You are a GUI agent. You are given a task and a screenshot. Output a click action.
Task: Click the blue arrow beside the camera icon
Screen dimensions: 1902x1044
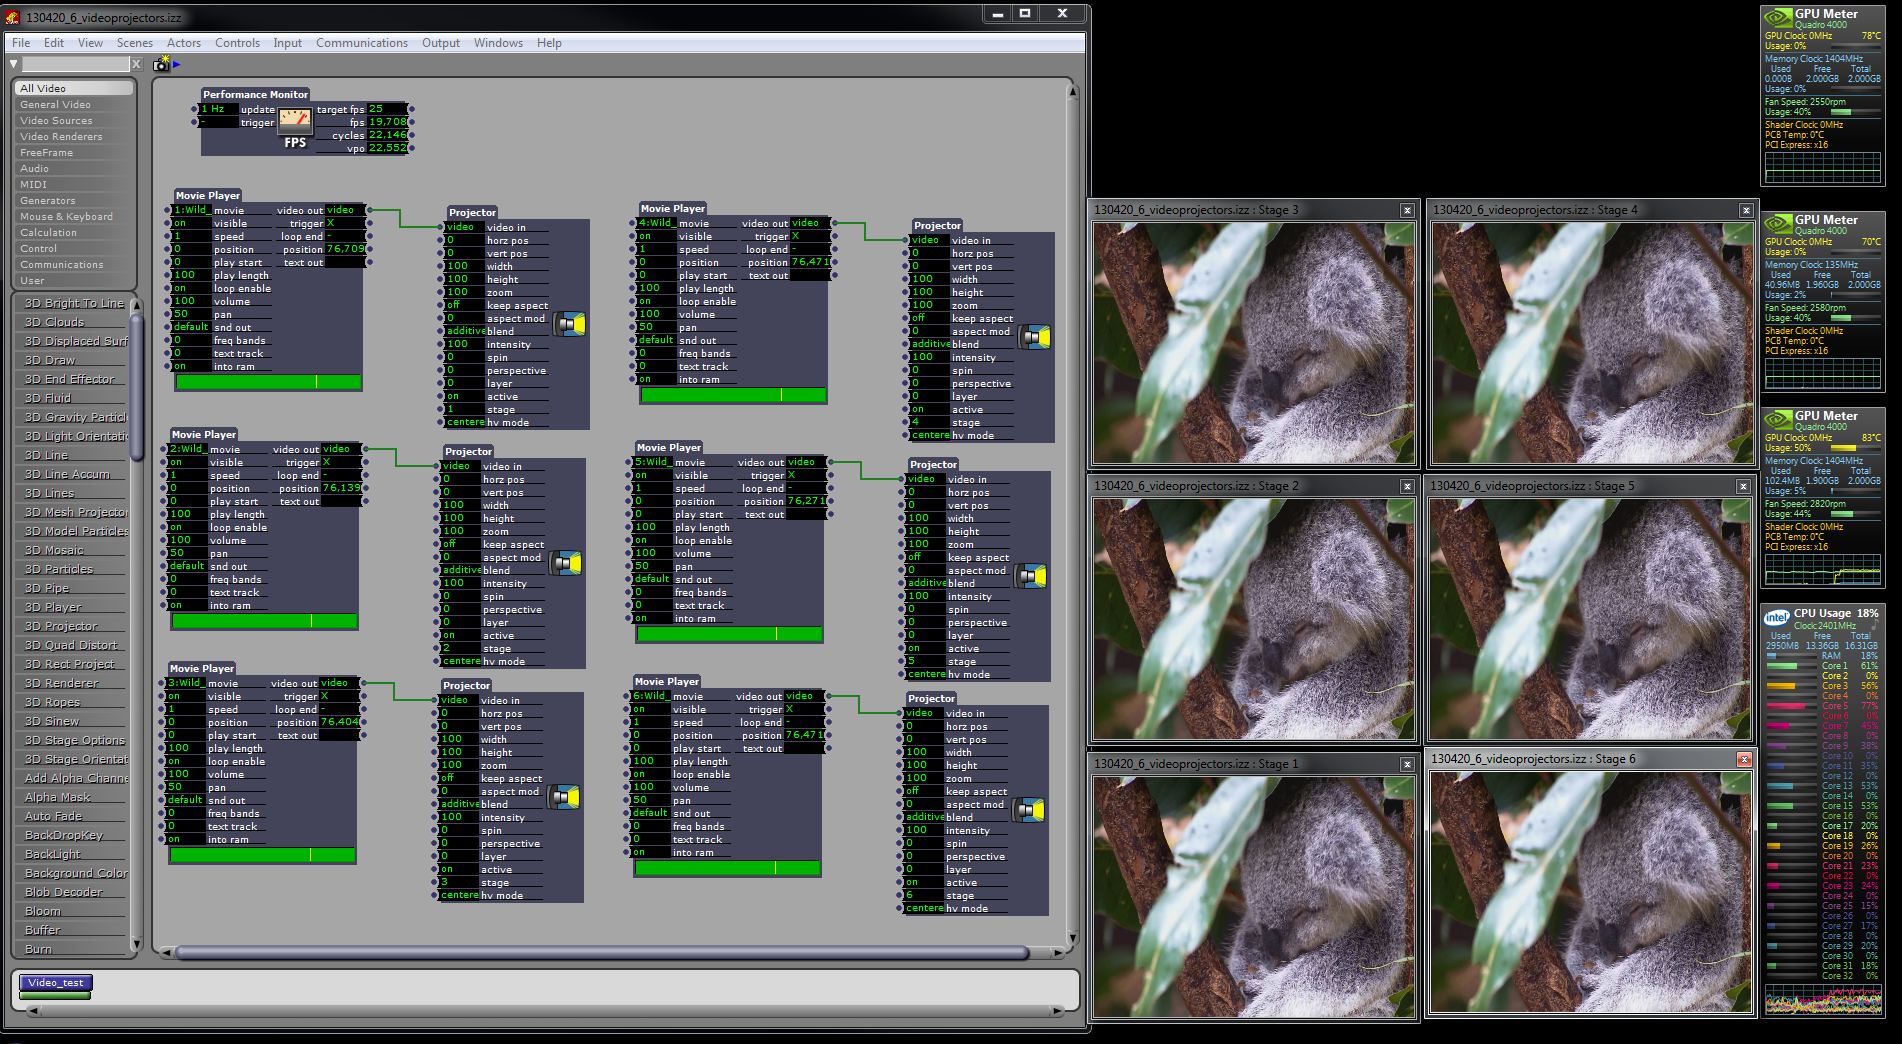pos(177,64)
